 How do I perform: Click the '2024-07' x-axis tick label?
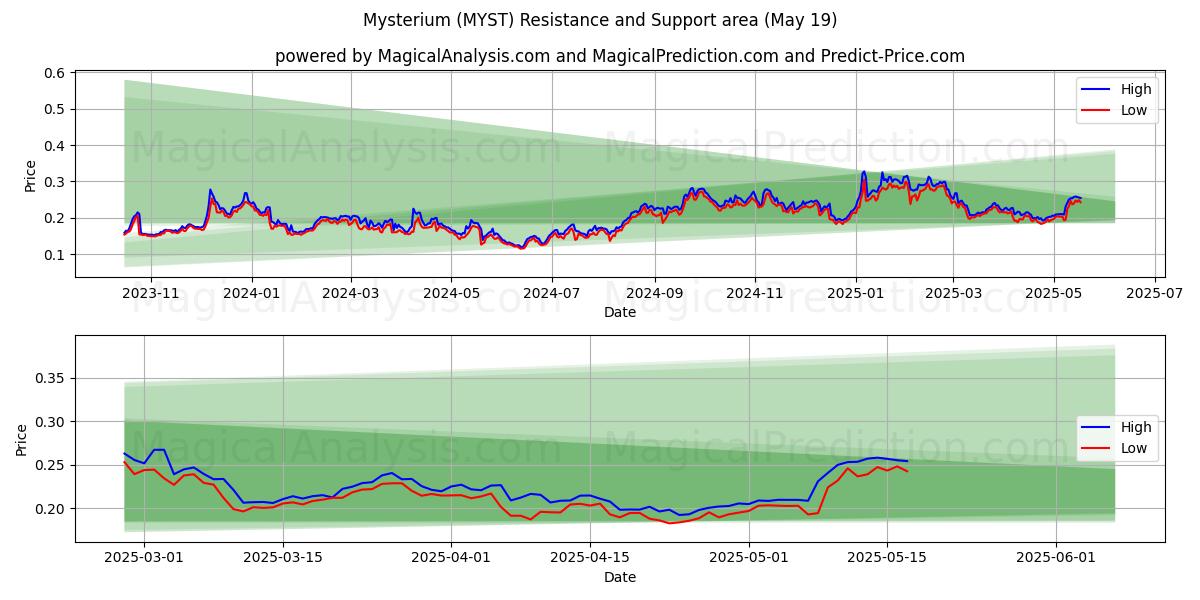coord(551,294)
